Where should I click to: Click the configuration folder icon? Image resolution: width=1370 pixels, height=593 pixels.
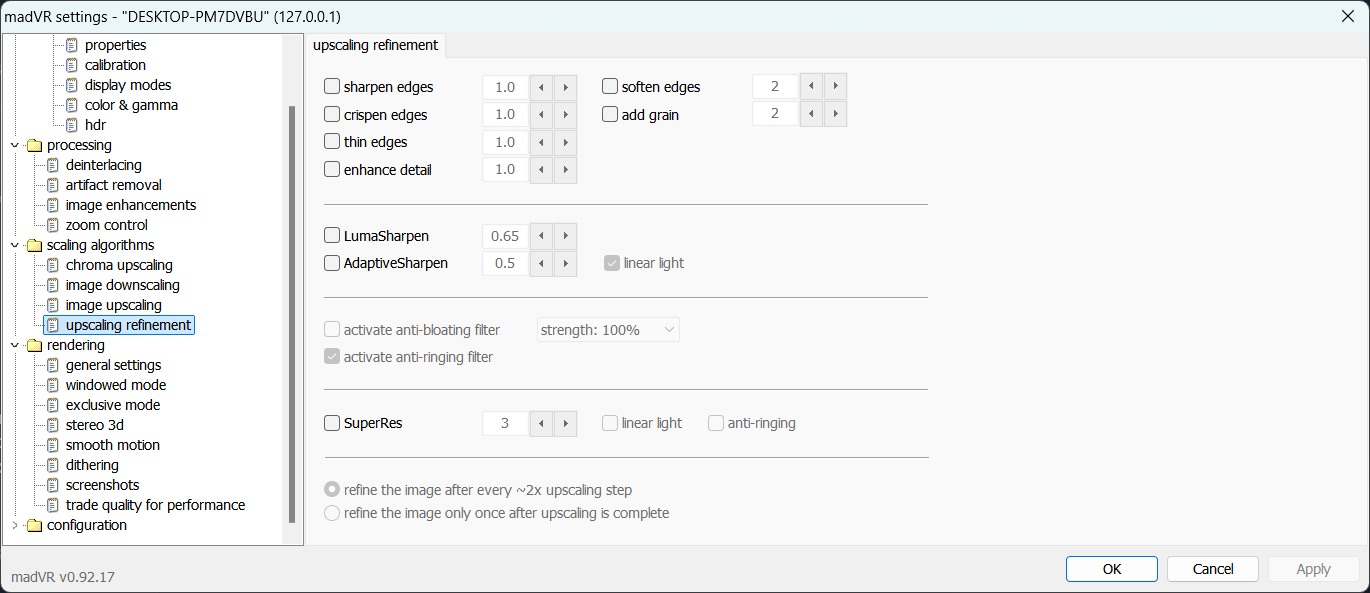(34, 525)
